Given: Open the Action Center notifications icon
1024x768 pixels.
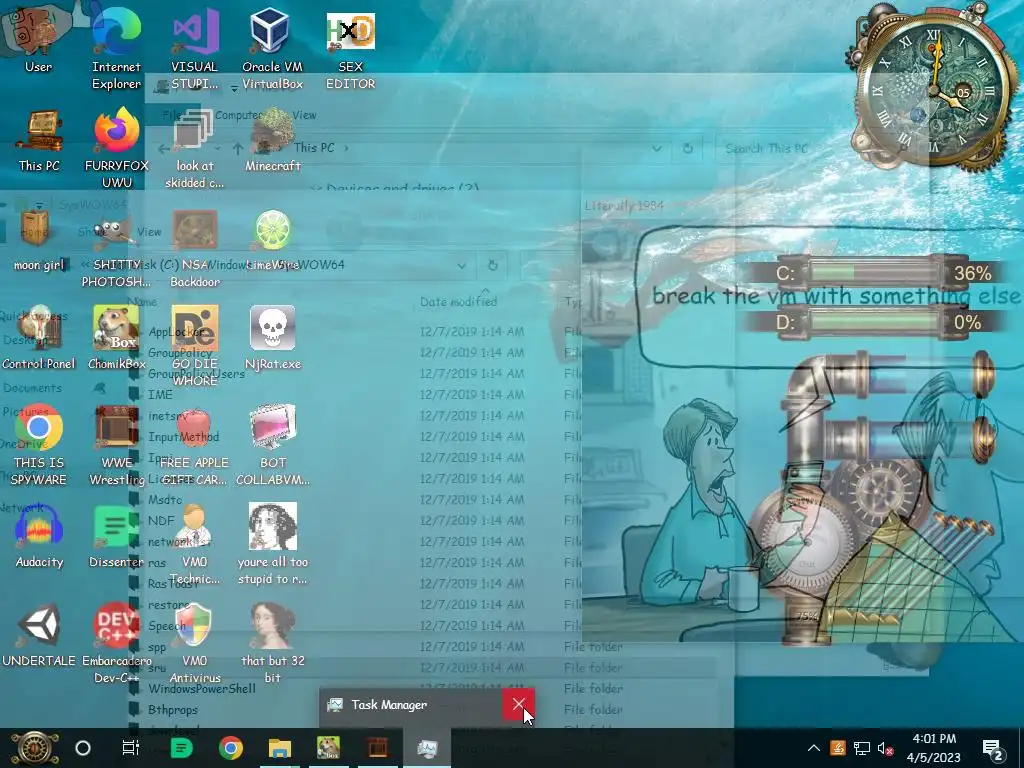Looking at the screenshot, I should 993,750.
